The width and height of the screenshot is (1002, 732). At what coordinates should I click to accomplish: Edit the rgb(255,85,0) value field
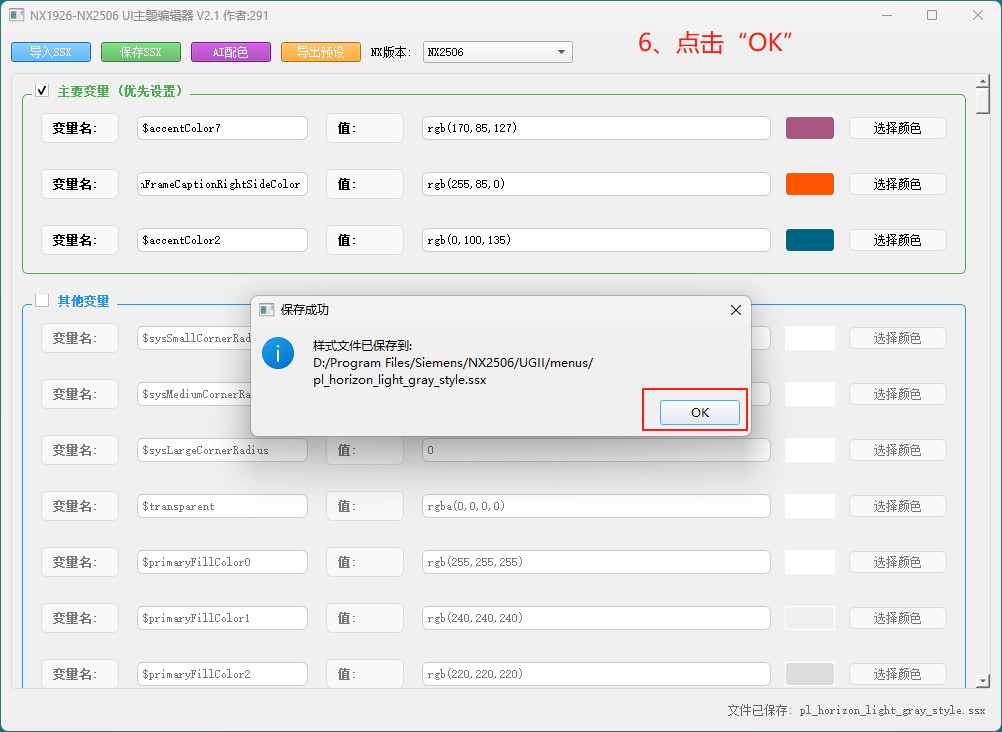(596, 184)
